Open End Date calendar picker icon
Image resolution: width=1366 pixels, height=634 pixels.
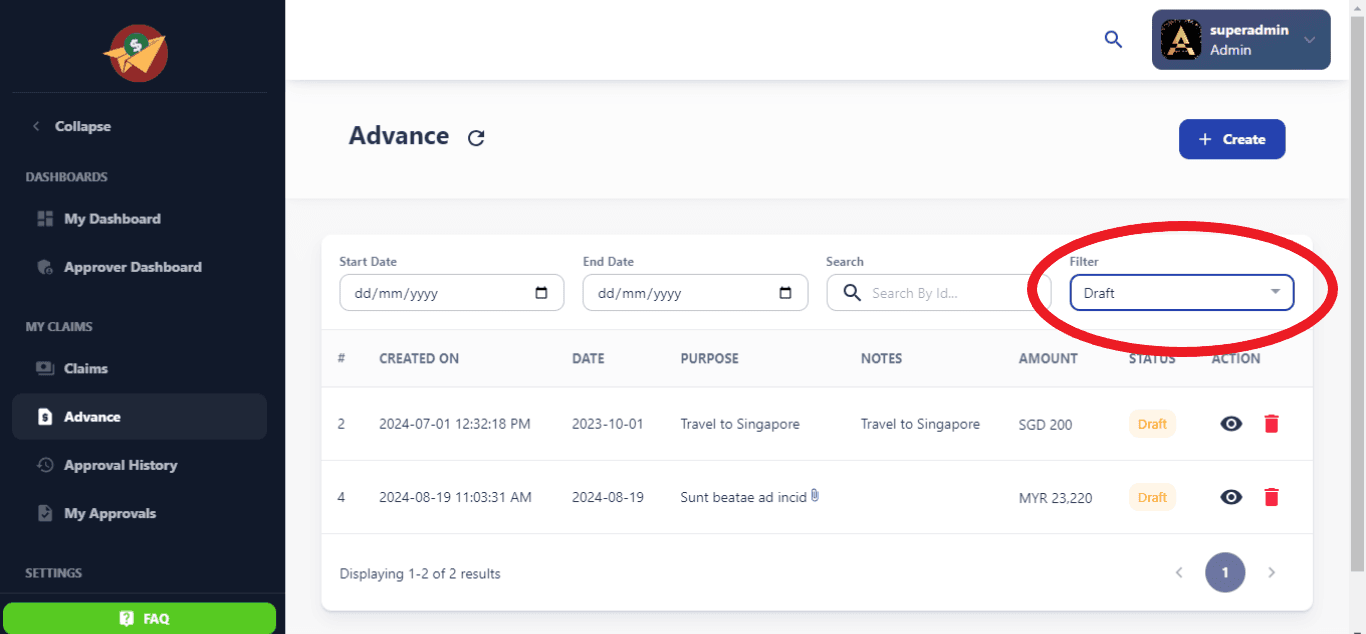[785, 293]
